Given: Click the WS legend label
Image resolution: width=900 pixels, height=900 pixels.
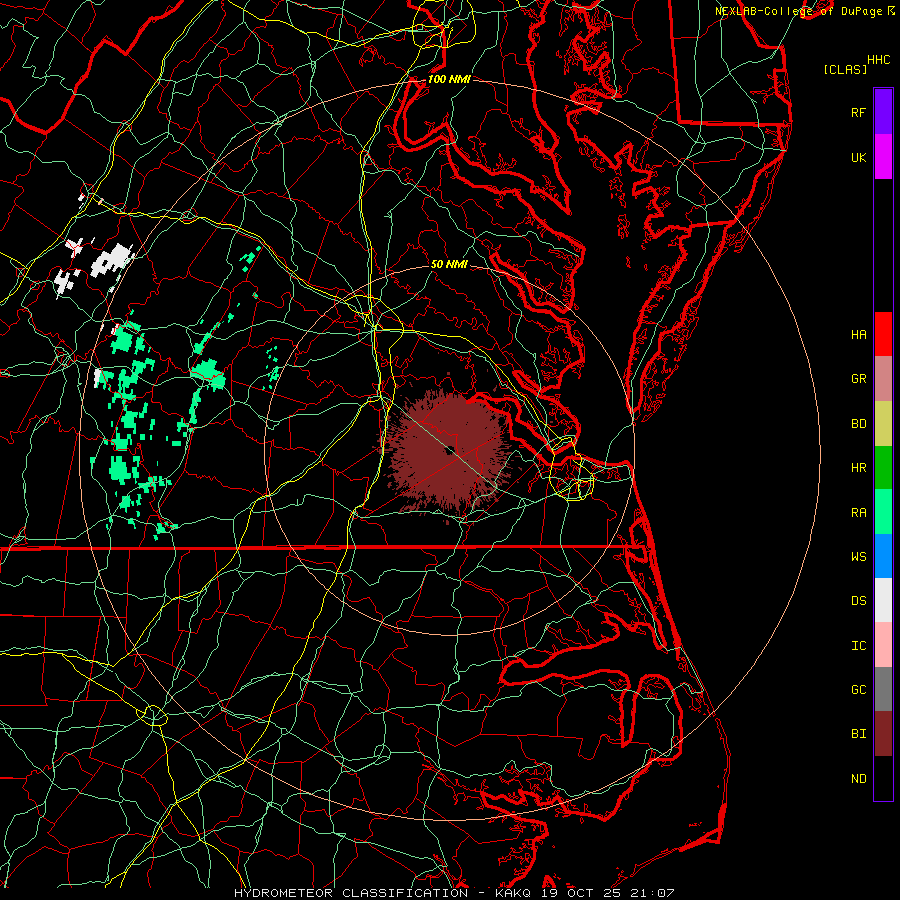Looking at the screenshot, I should coord(858,557).
